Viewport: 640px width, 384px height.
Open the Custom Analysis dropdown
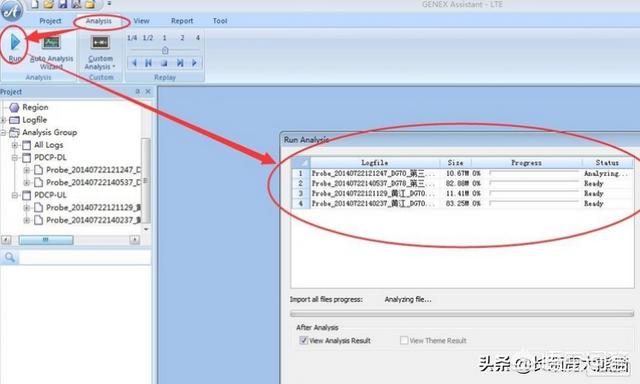pos(100,52)
